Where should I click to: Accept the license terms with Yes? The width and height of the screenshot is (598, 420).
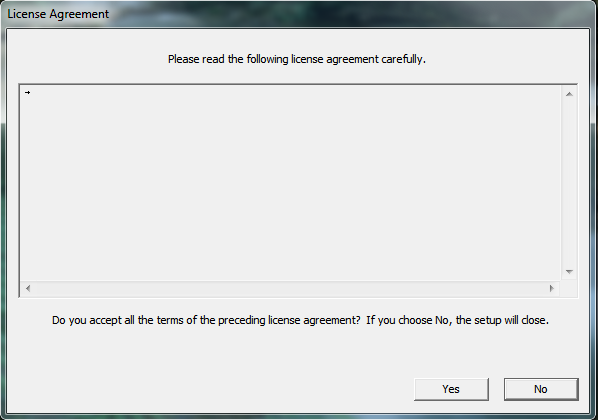[451, 389]
